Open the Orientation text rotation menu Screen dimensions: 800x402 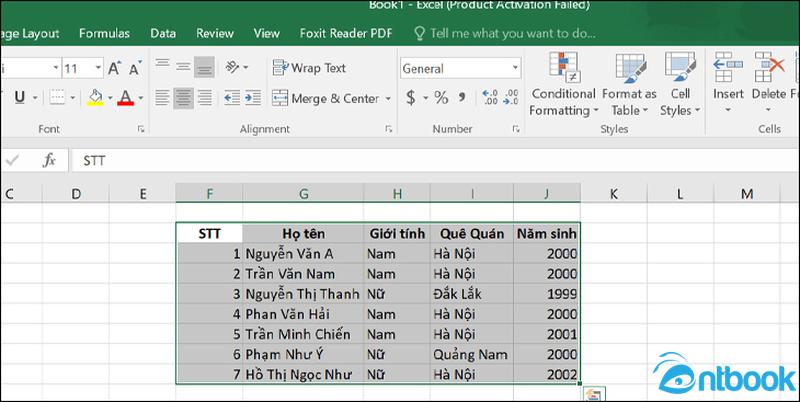coord(236,67)
